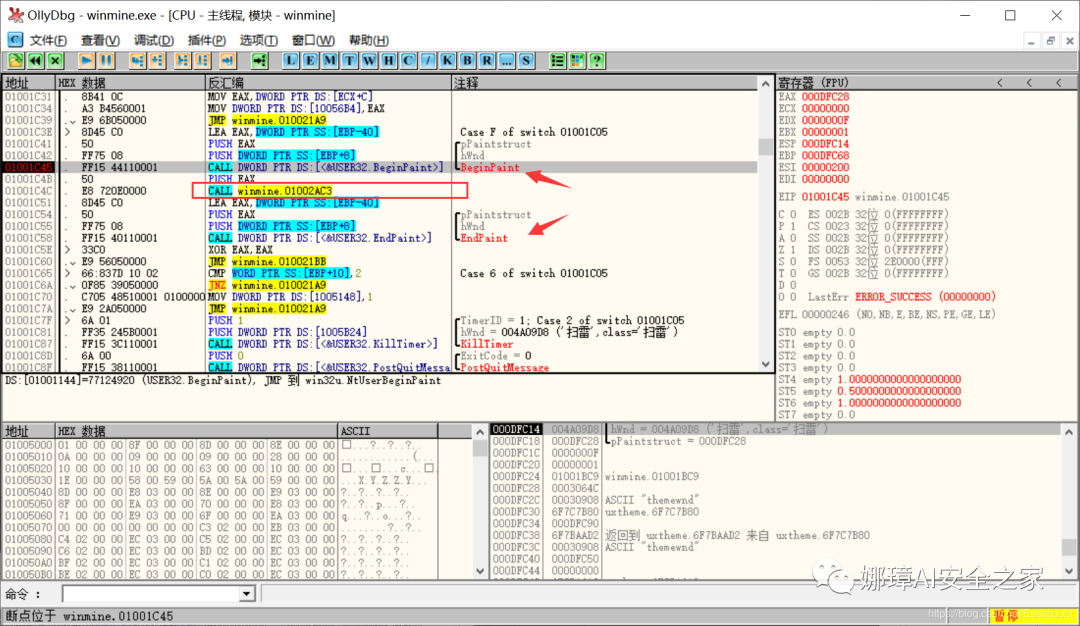Show the CPU window with the C button
Image resolution: width=1080 pixels, height=626 pixels.
[x=408, y=61]
